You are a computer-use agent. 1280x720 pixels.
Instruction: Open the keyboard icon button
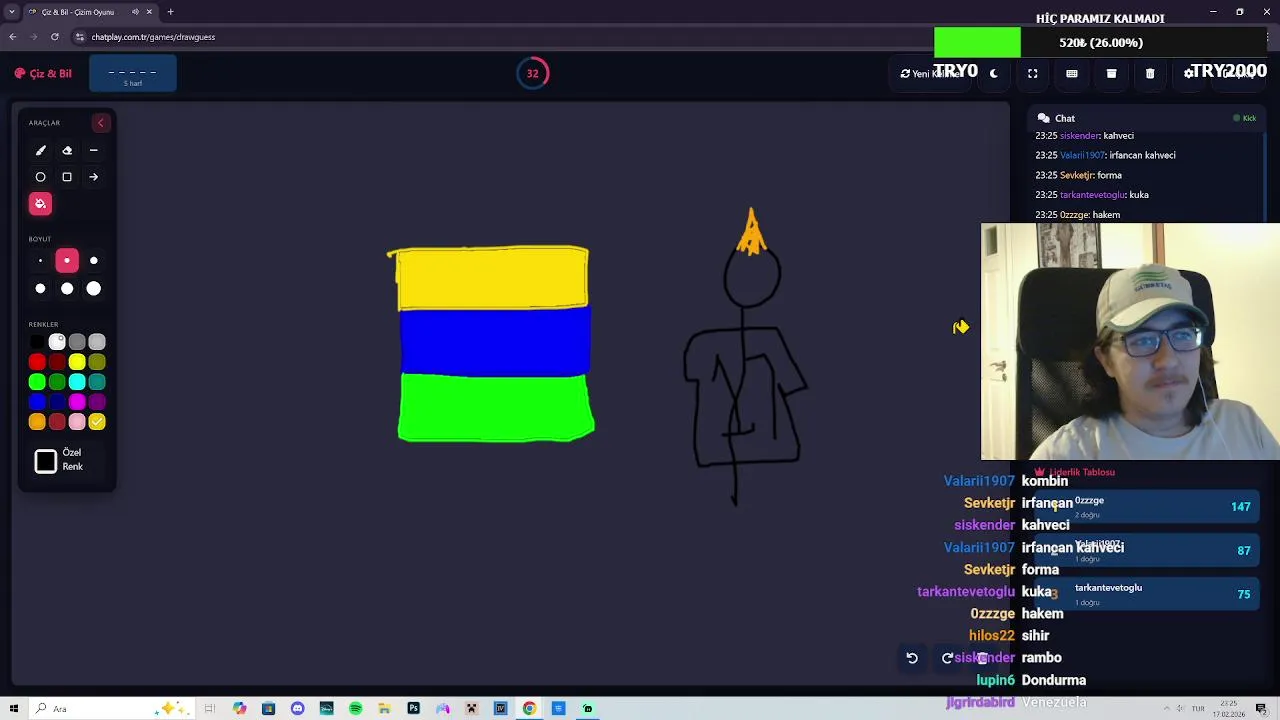(1071, 73)
